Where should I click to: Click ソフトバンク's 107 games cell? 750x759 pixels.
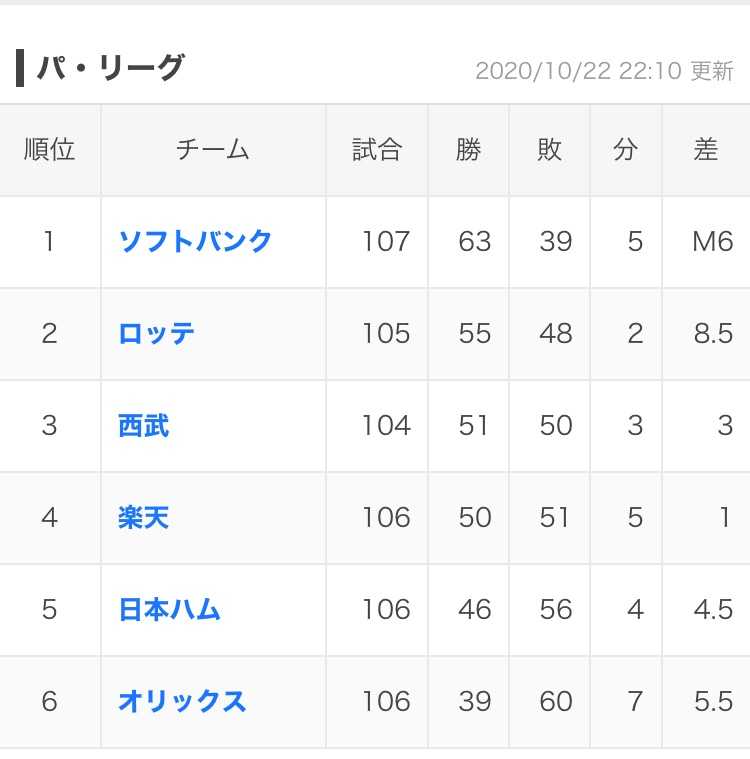tap(386, 242)
